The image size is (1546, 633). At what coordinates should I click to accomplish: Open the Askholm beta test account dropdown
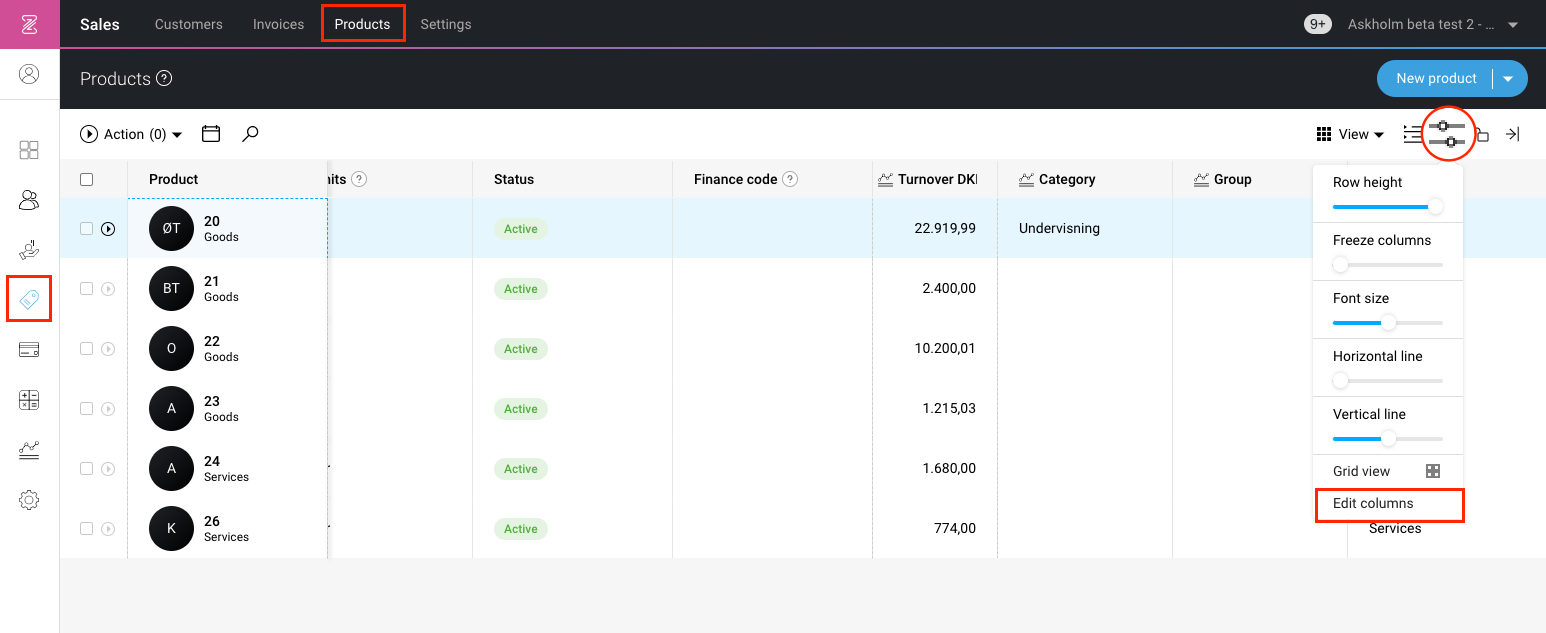coord(1433,24)
